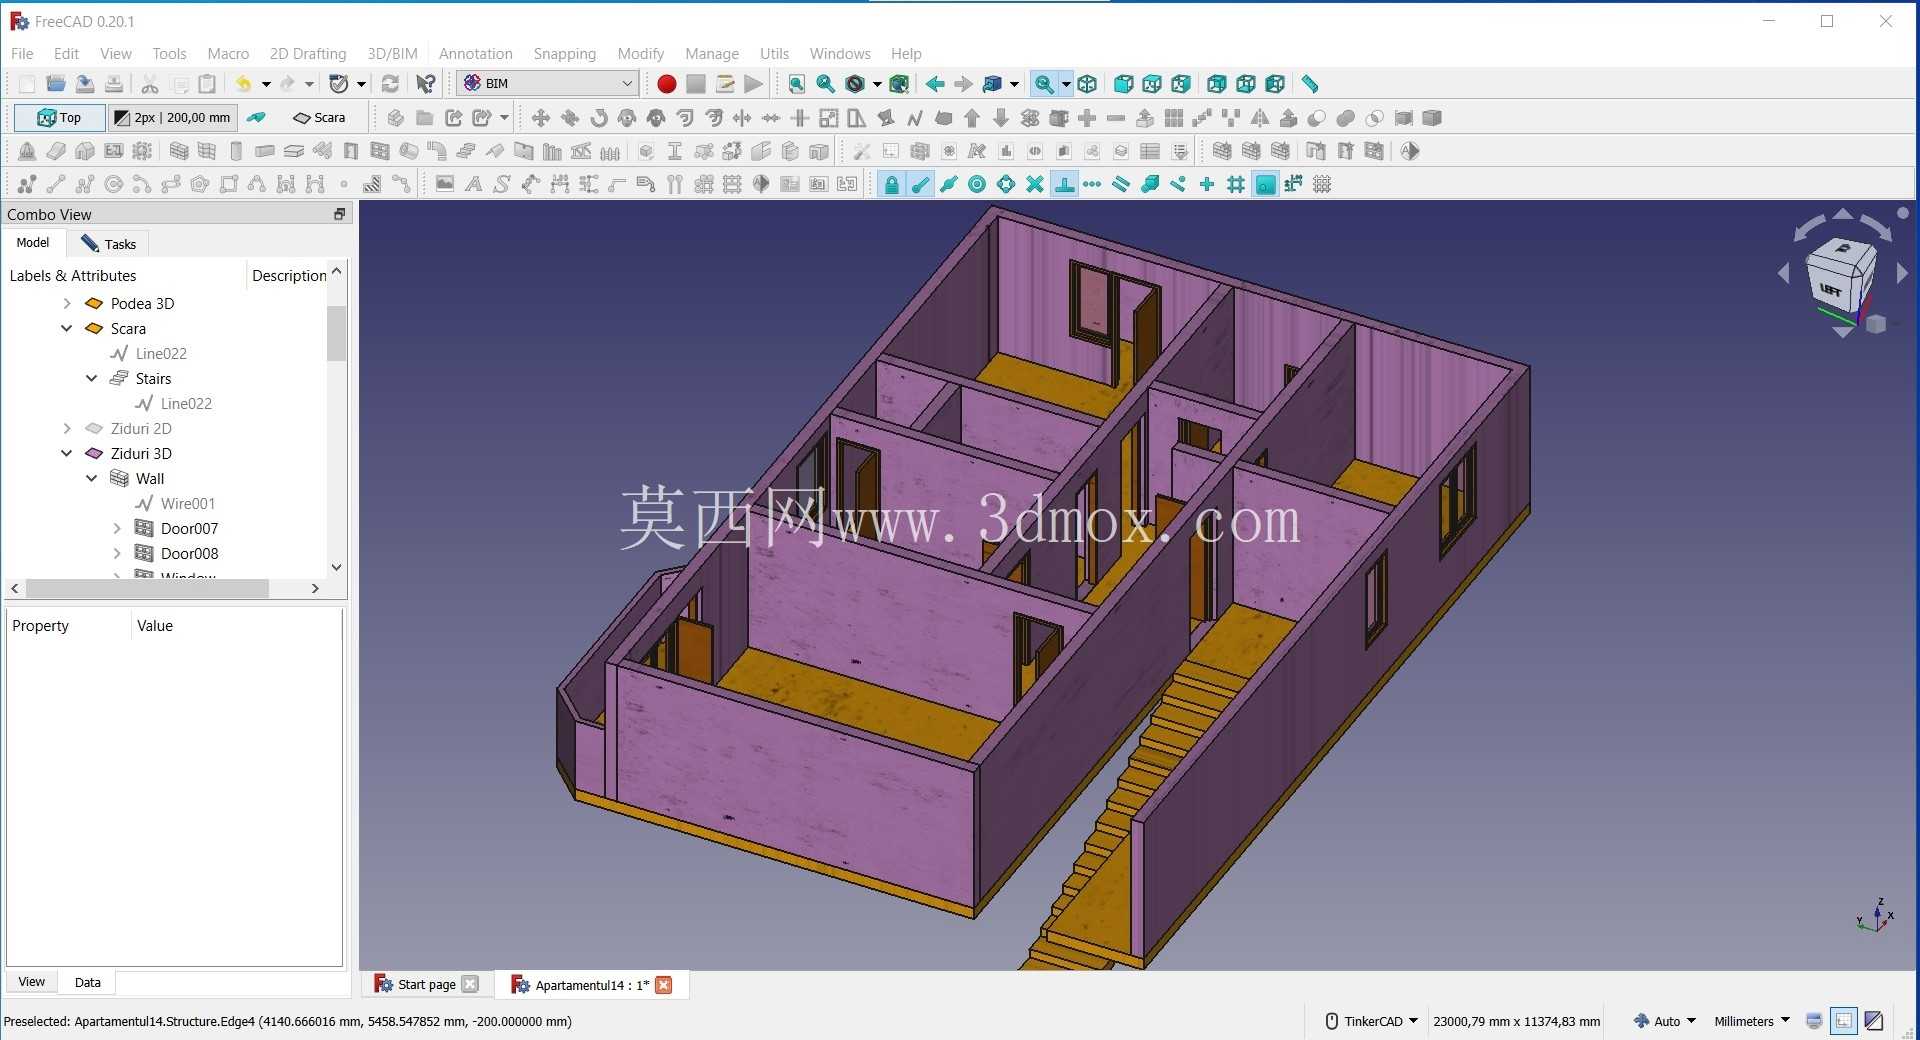The height and width of the screenshot is (1040, 1920).
Task: Toggle snap to midpoint
Action: [948, 184]
